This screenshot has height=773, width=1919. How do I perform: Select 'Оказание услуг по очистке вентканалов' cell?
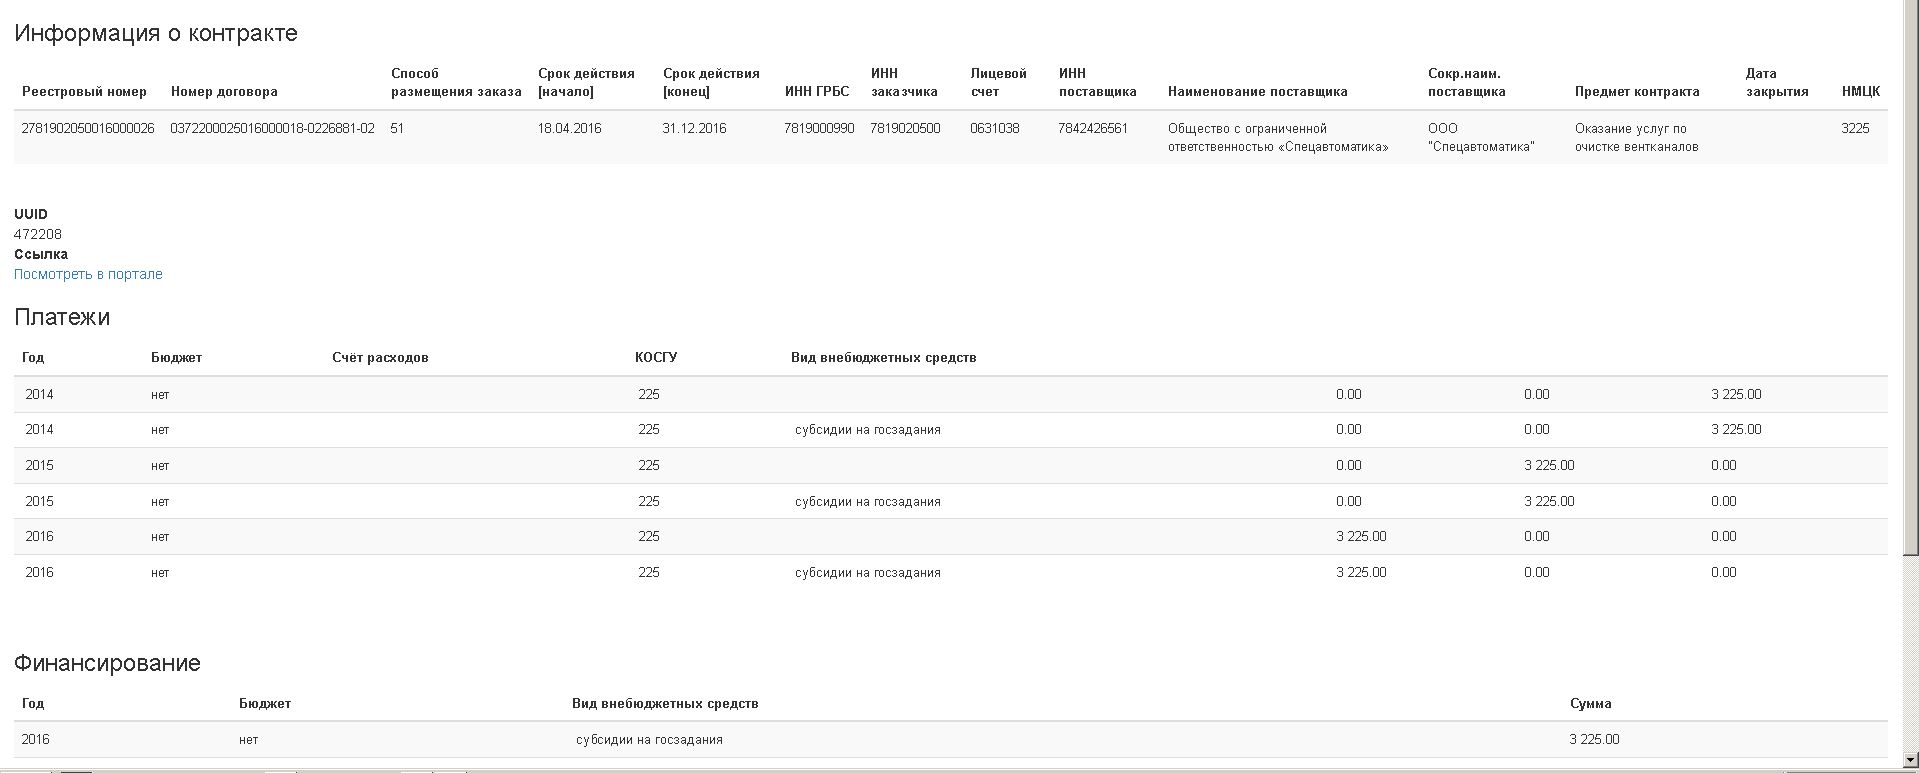coord(1636,137)
